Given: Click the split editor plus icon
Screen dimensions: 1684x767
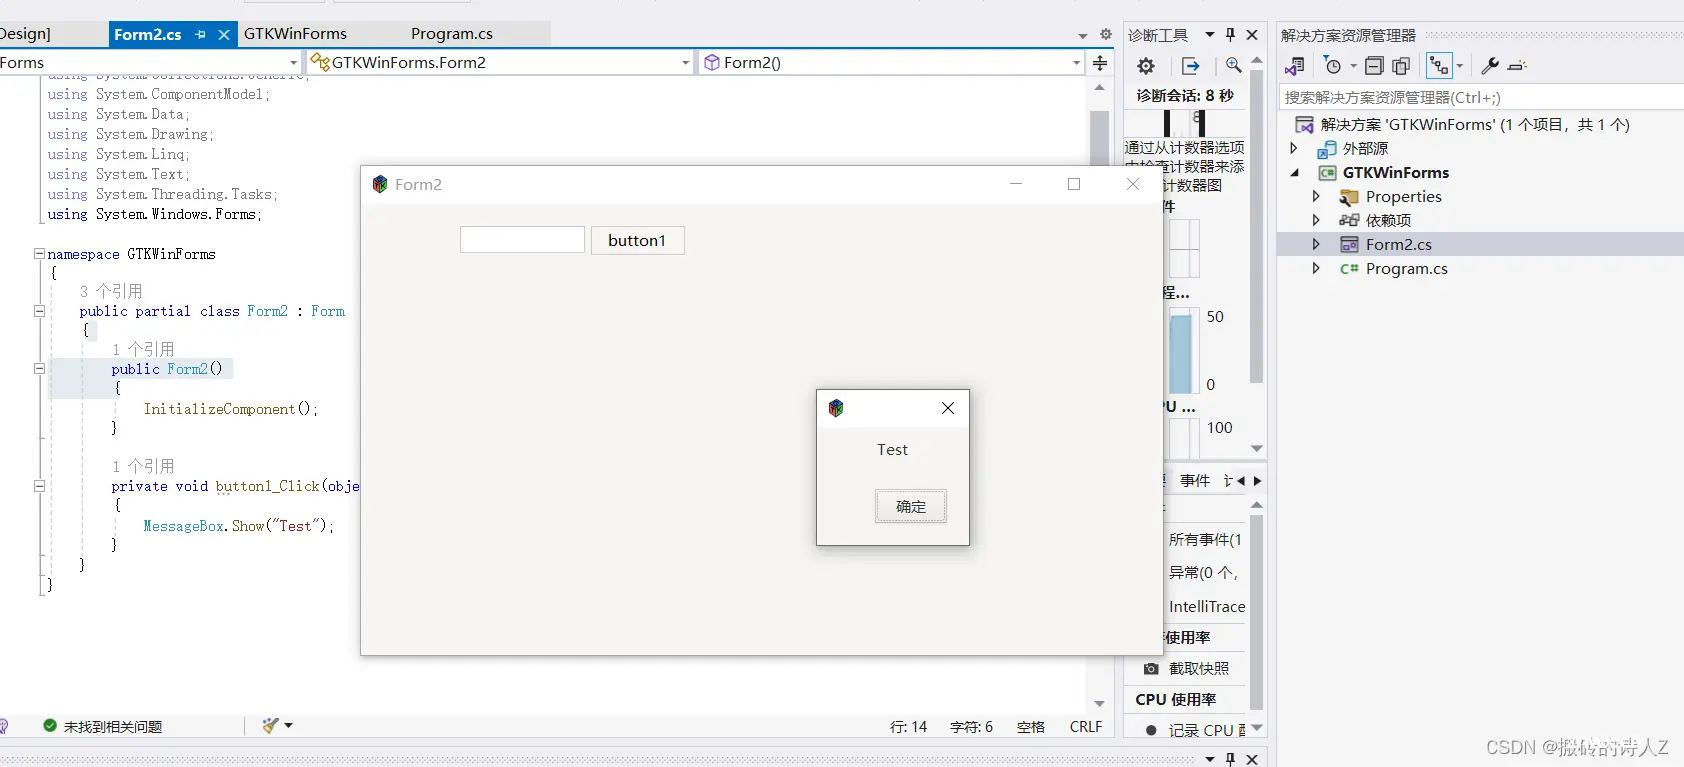Looking at the screenshot, I should [1100, 63].
